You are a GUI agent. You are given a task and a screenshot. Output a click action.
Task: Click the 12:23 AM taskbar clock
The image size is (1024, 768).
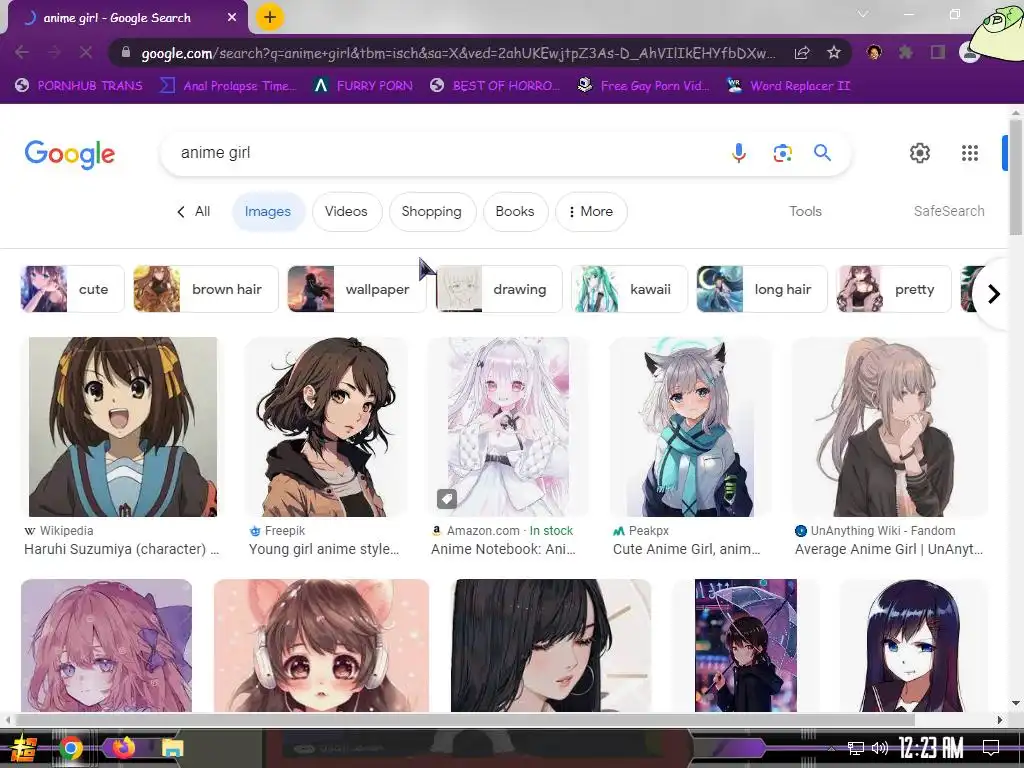click(x=931, y=748)
